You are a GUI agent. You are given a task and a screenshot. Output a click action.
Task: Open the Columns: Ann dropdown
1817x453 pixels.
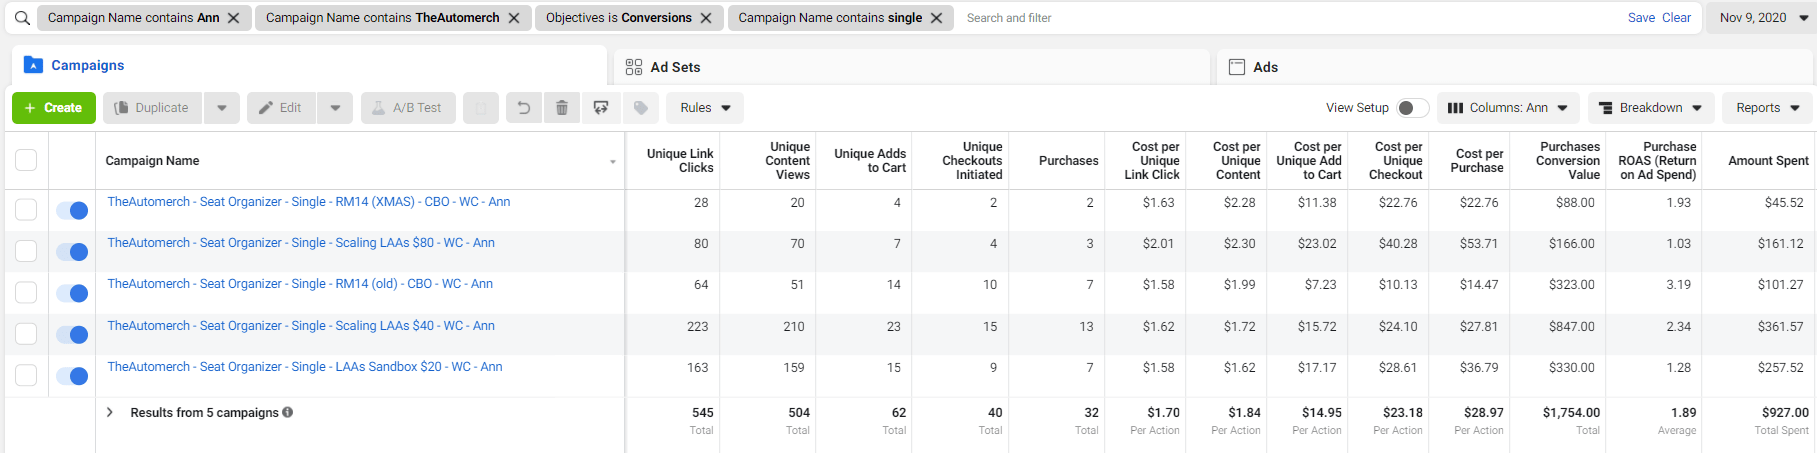coord(1508,108)
